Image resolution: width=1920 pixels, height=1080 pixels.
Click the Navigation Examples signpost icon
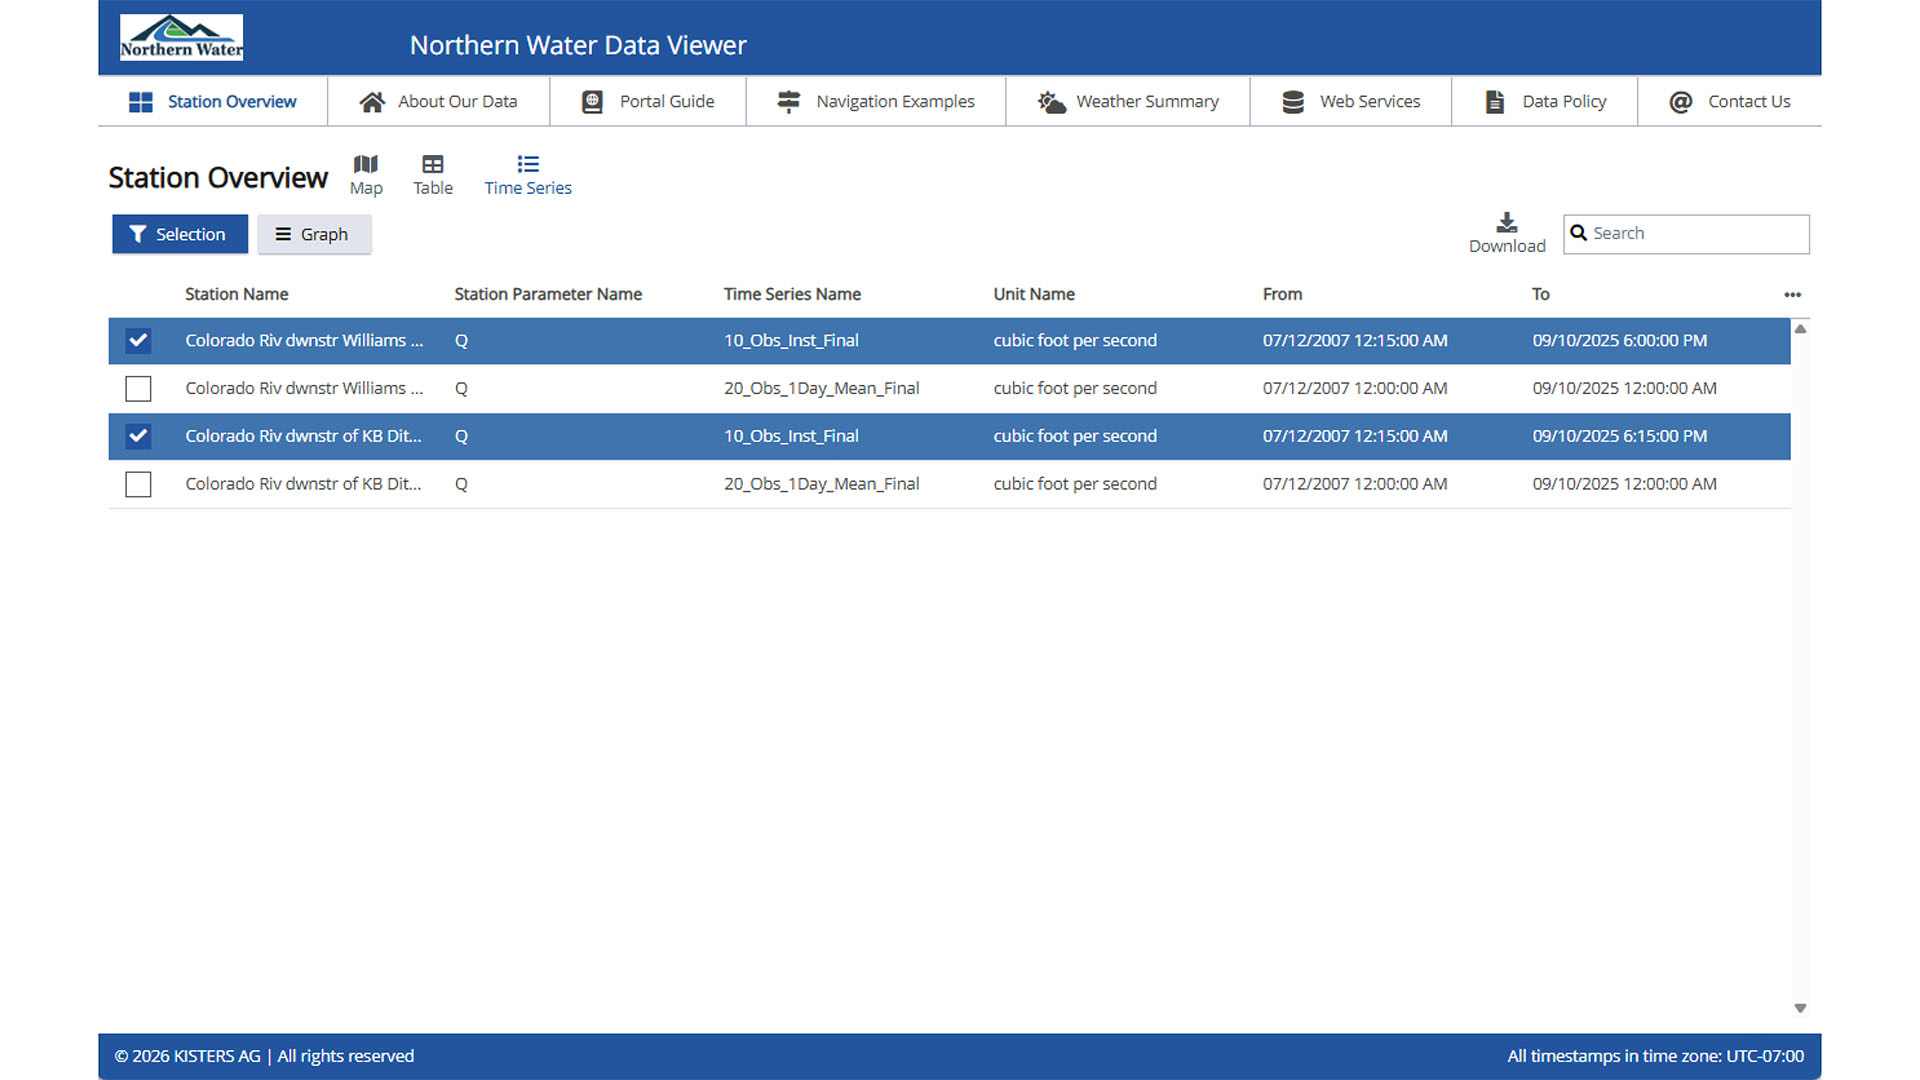pos(789,102)
